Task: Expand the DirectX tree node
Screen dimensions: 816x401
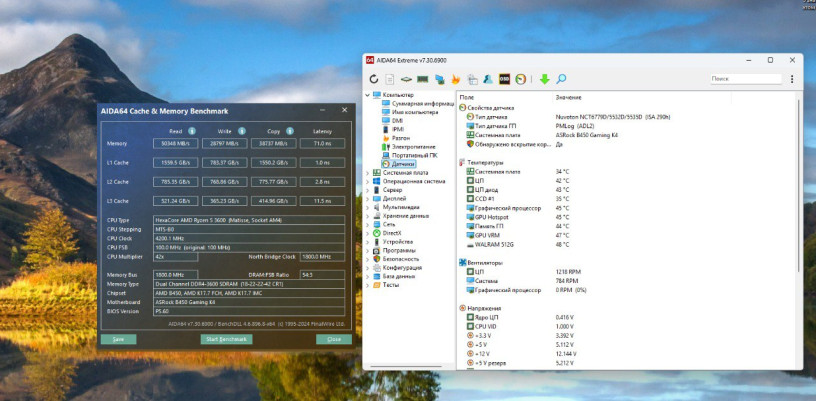Action: click(367, 233)
